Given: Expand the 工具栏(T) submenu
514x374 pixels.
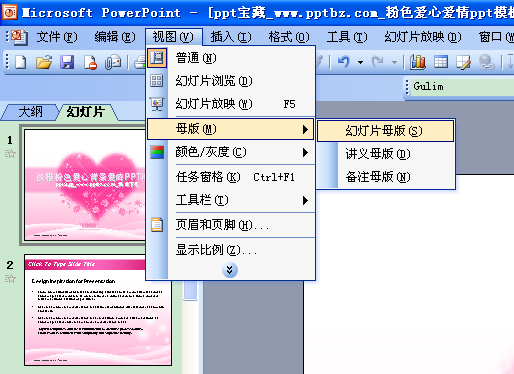Looking at the screenshot, I should tap(231, 200).
